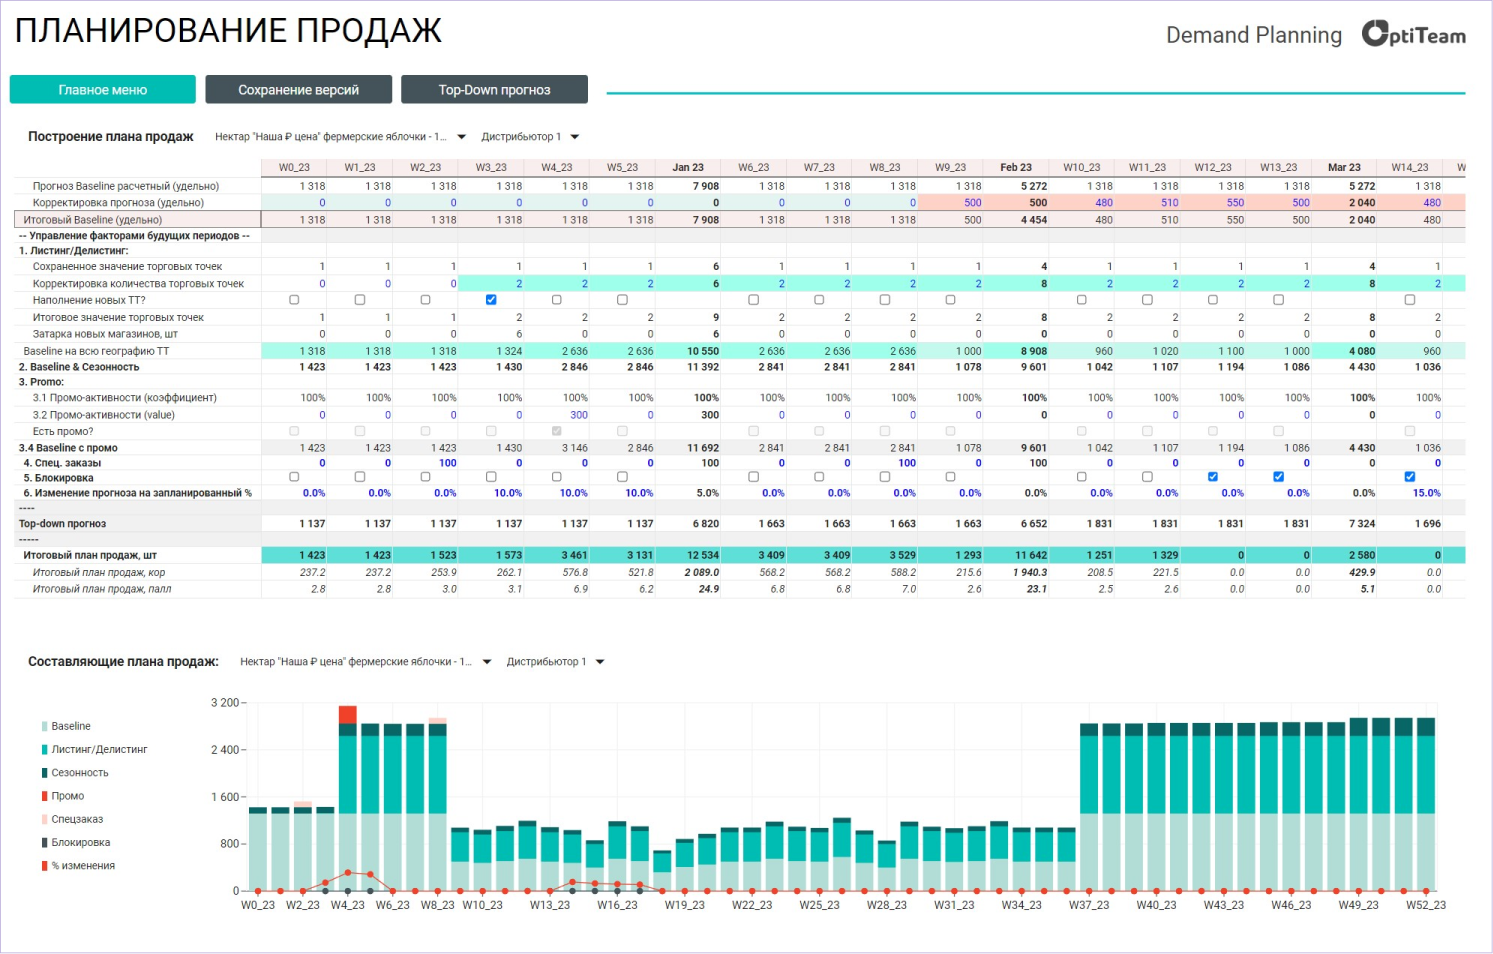
Task: Enable Блокировка checkbox for W0_23
Action: coord(294,477)
